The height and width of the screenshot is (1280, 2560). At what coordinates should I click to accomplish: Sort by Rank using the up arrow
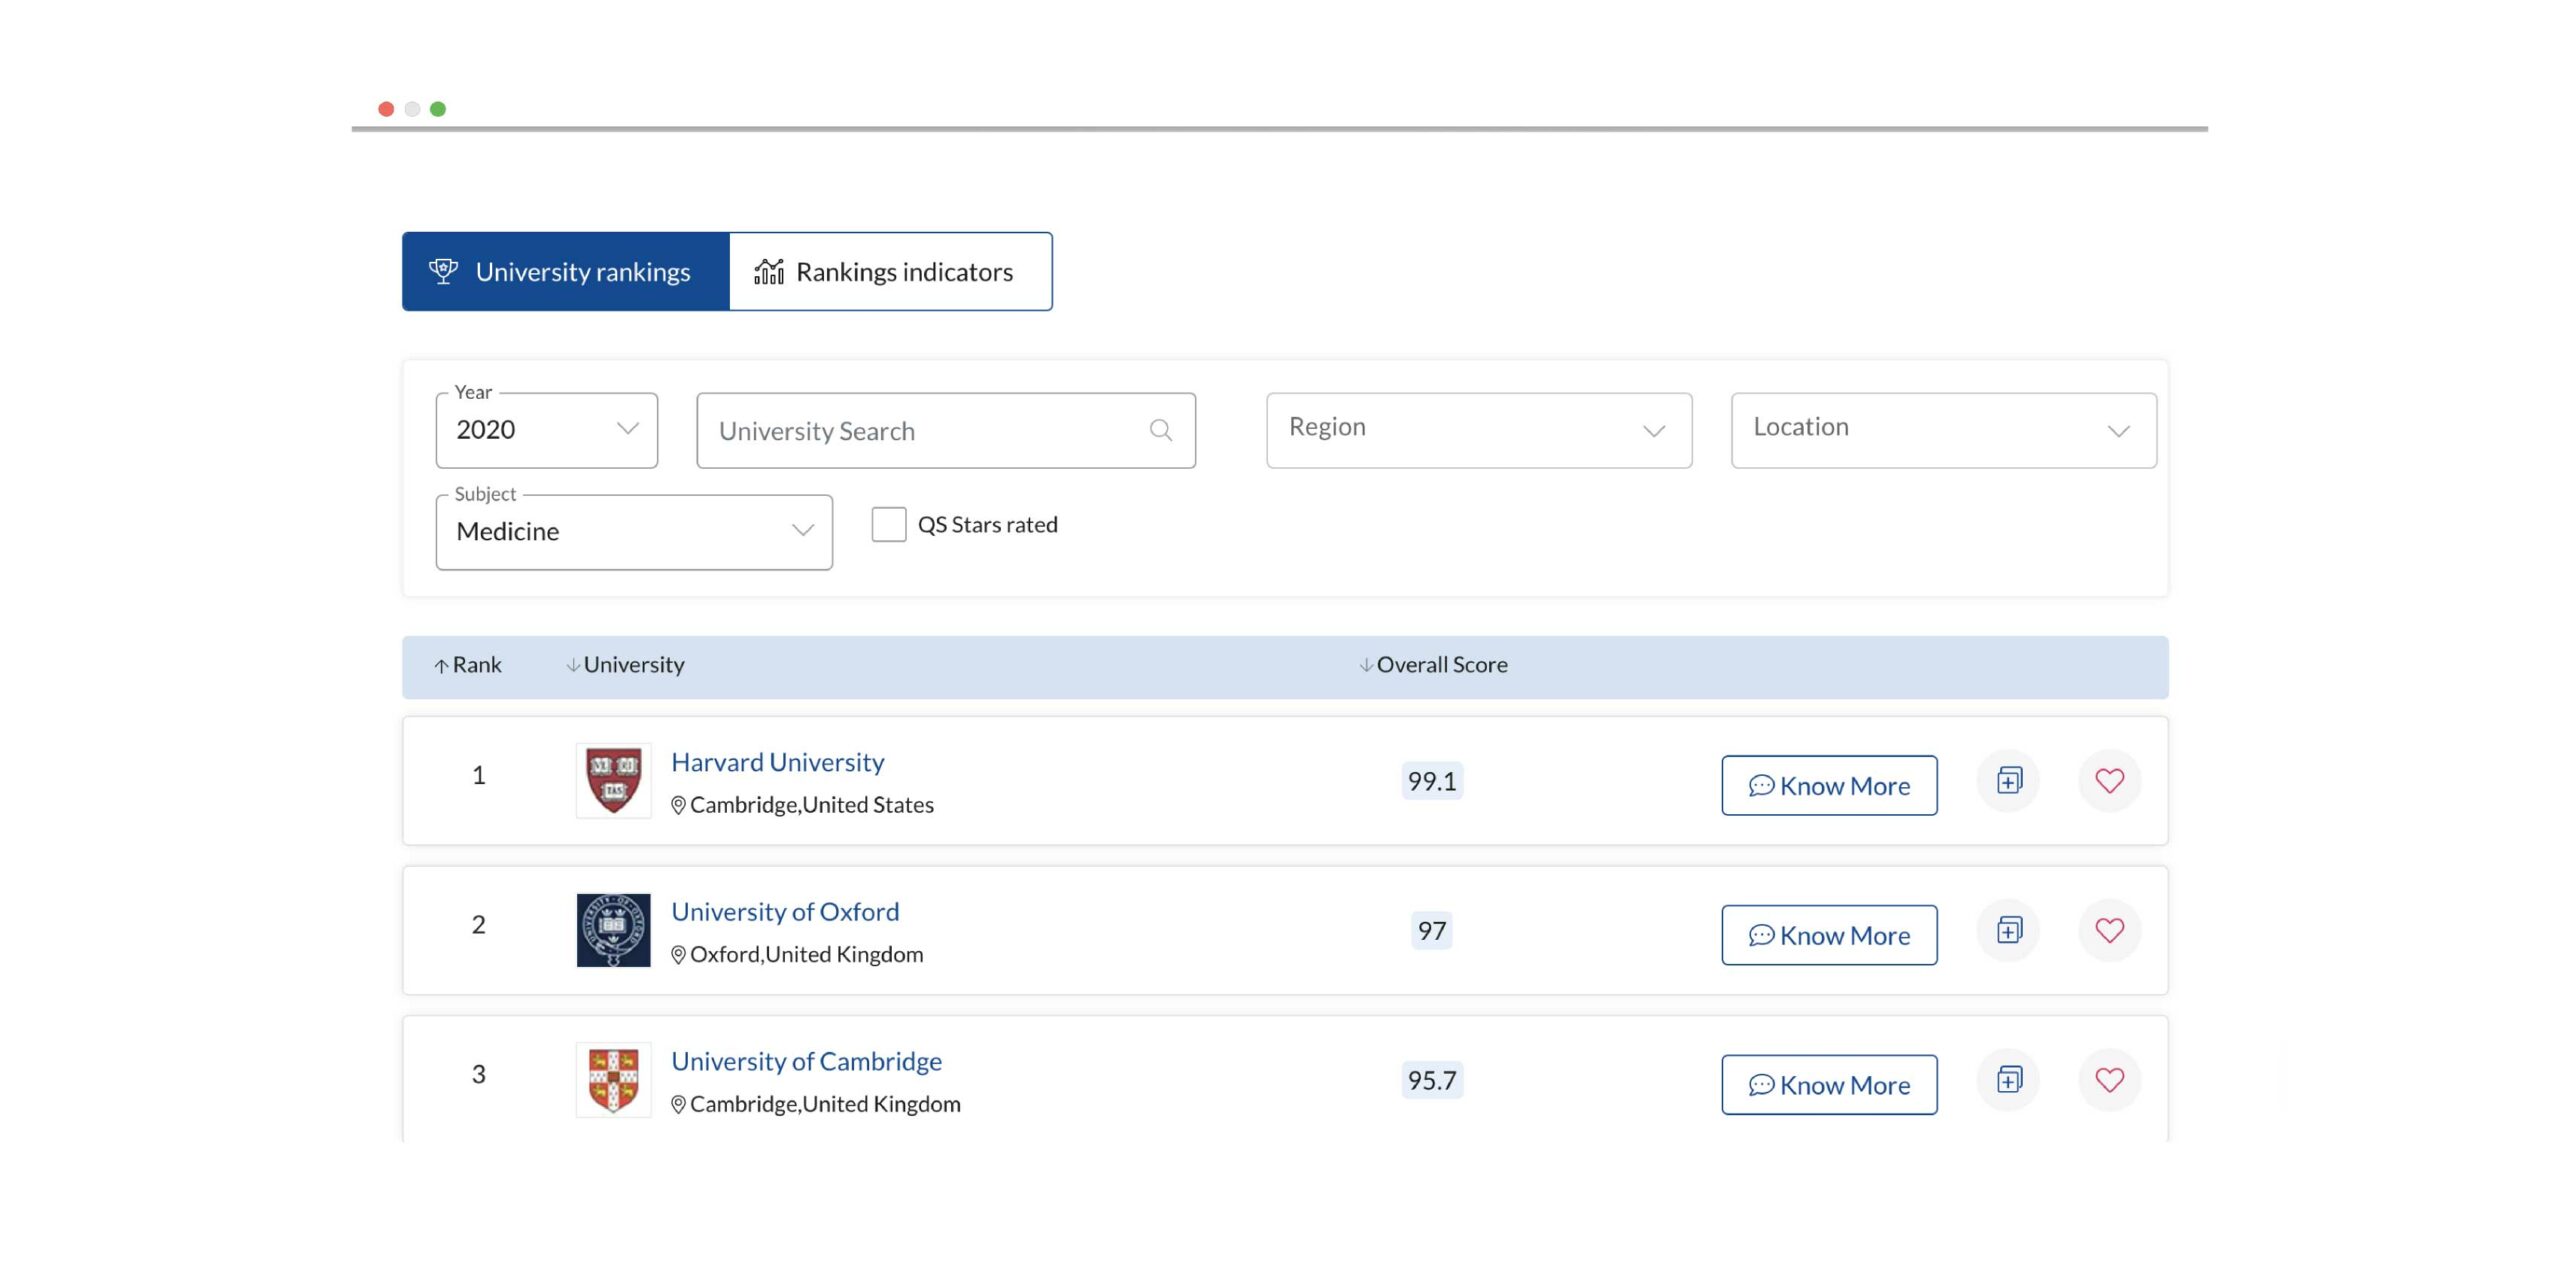tap(441, 666)
